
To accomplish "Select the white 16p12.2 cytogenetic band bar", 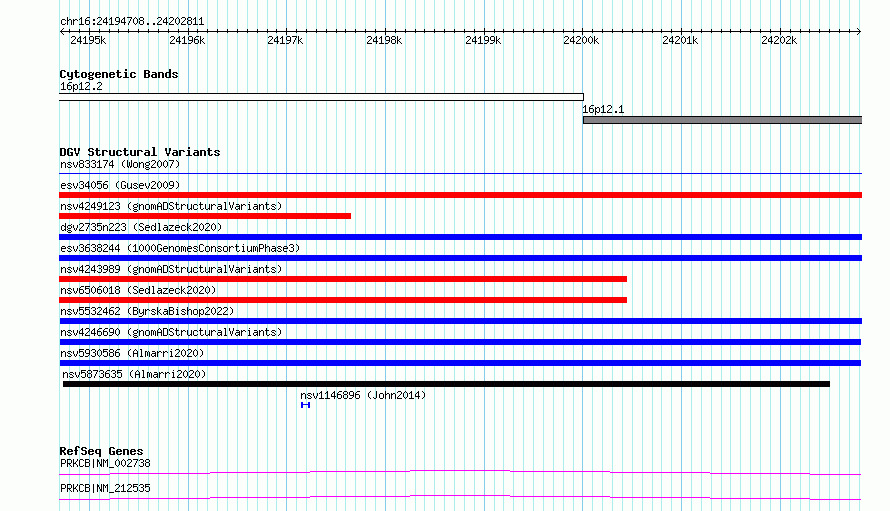I will click(x=321, y=97).
